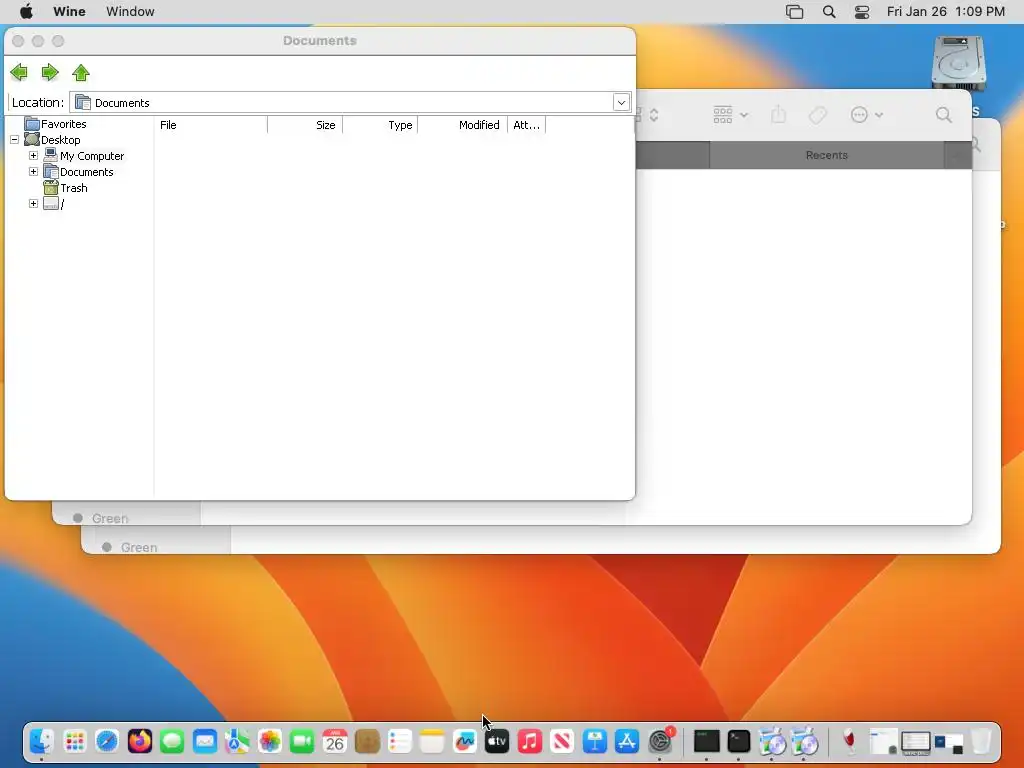Open Spotlight search in menu bar
Viewport: 1024px width, 768px height.
click(829, 12)
